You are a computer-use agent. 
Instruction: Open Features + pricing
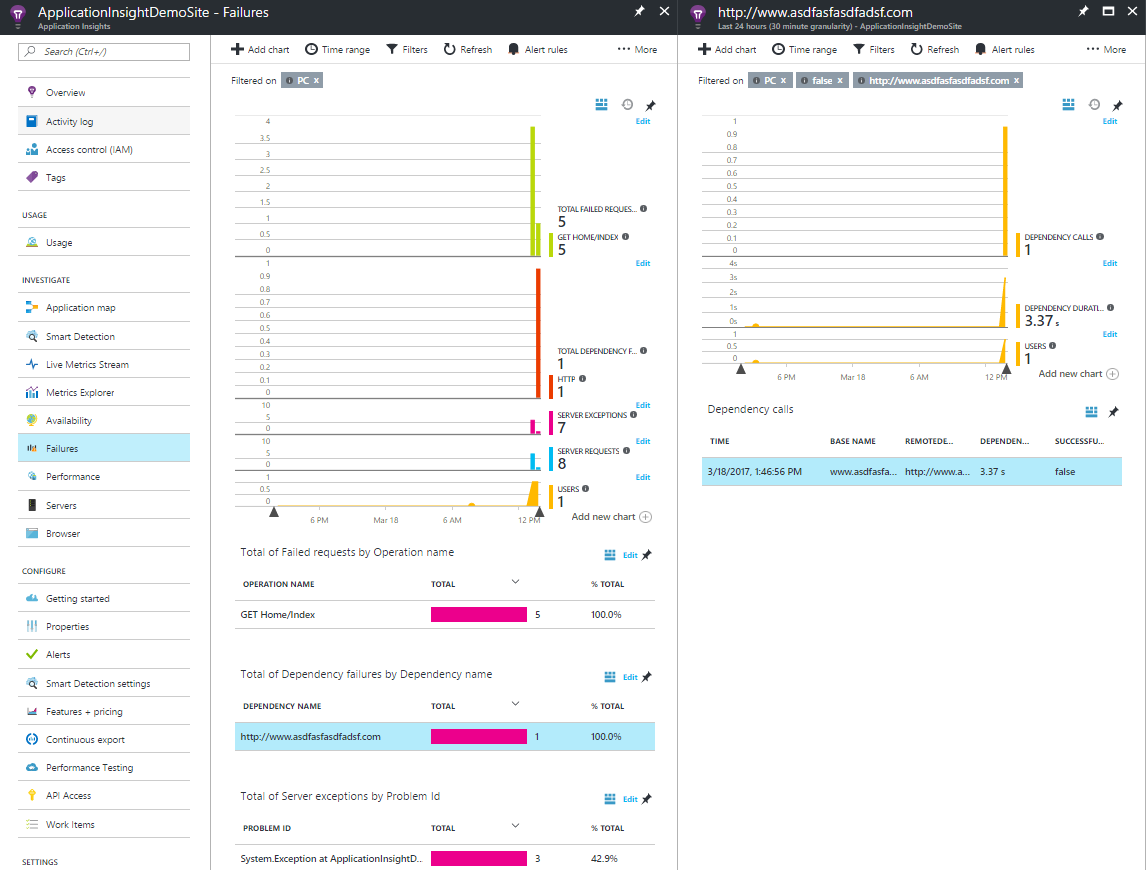[x=103, y=711]
